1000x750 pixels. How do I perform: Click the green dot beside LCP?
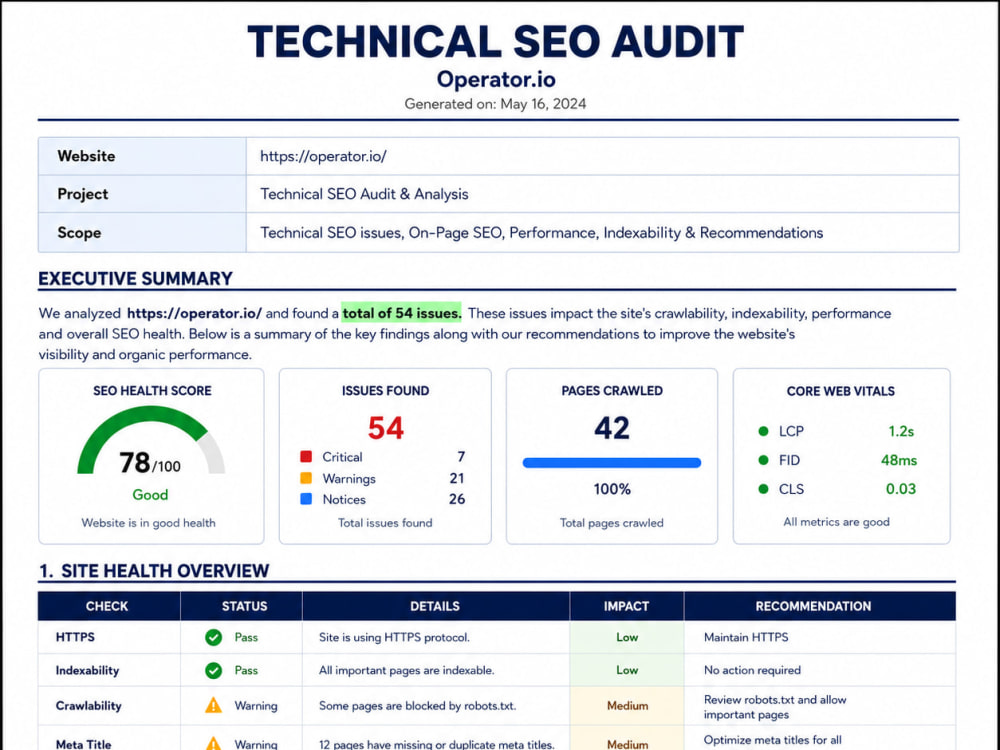pos(763,431)
